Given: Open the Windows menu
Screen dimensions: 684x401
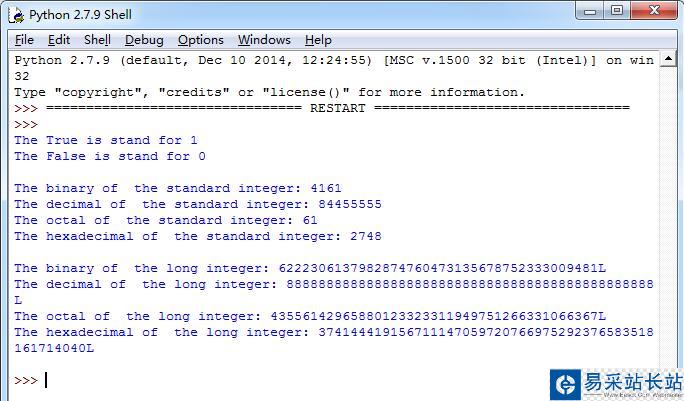Looking at the screenshot, I should point(264,40).
